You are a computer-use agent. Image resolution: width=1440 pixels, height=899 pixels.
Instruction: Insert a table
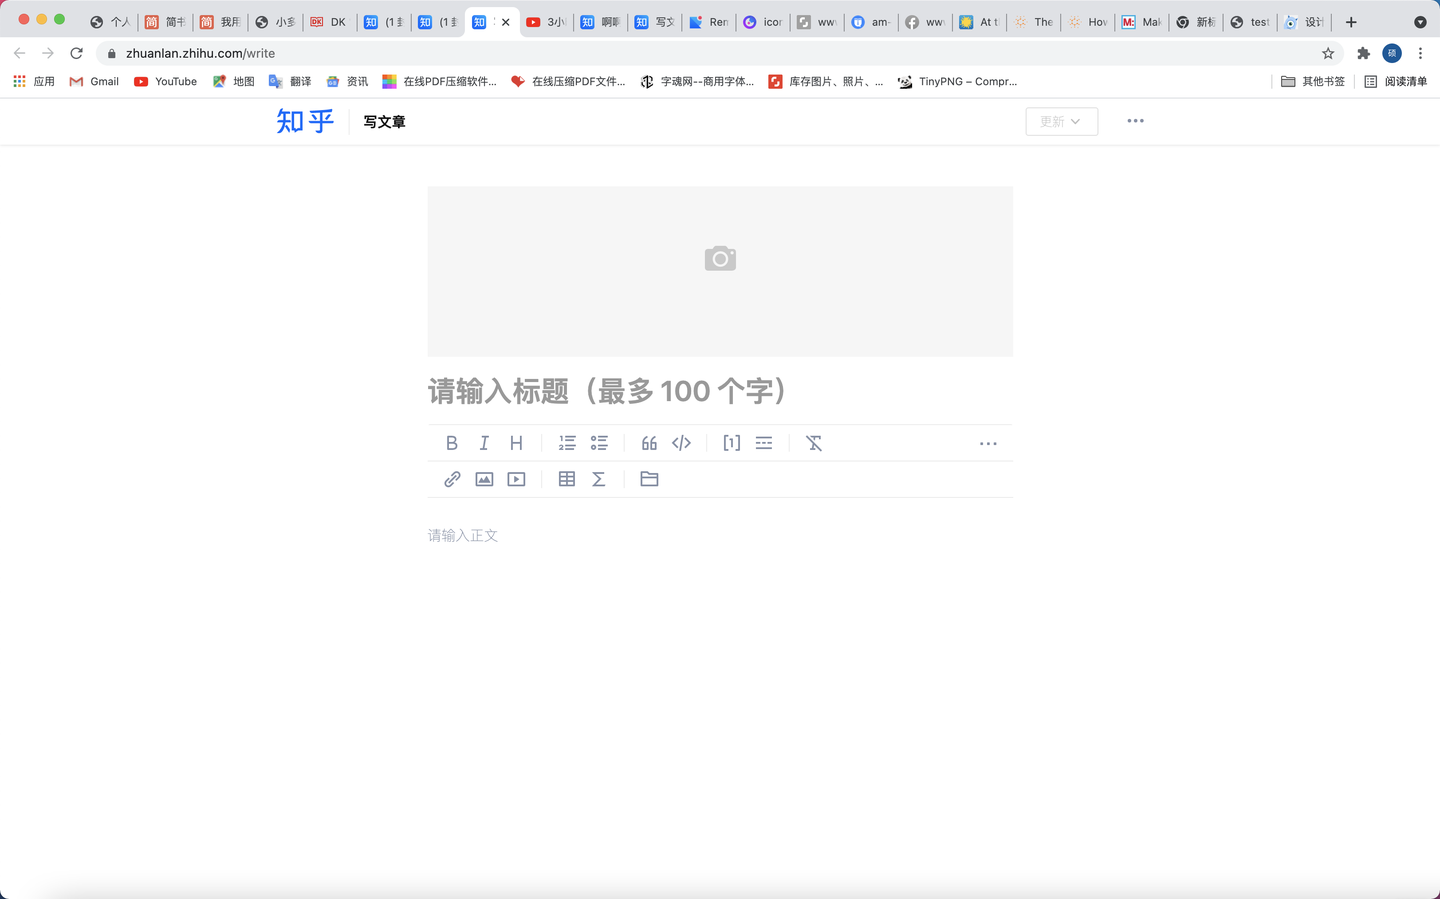566,479
